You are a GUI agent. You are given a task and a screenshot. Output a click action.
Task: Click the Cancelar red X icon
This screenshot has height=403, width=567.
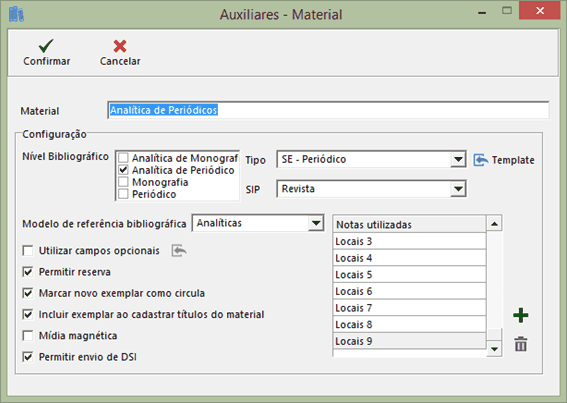tap(120, 46)
